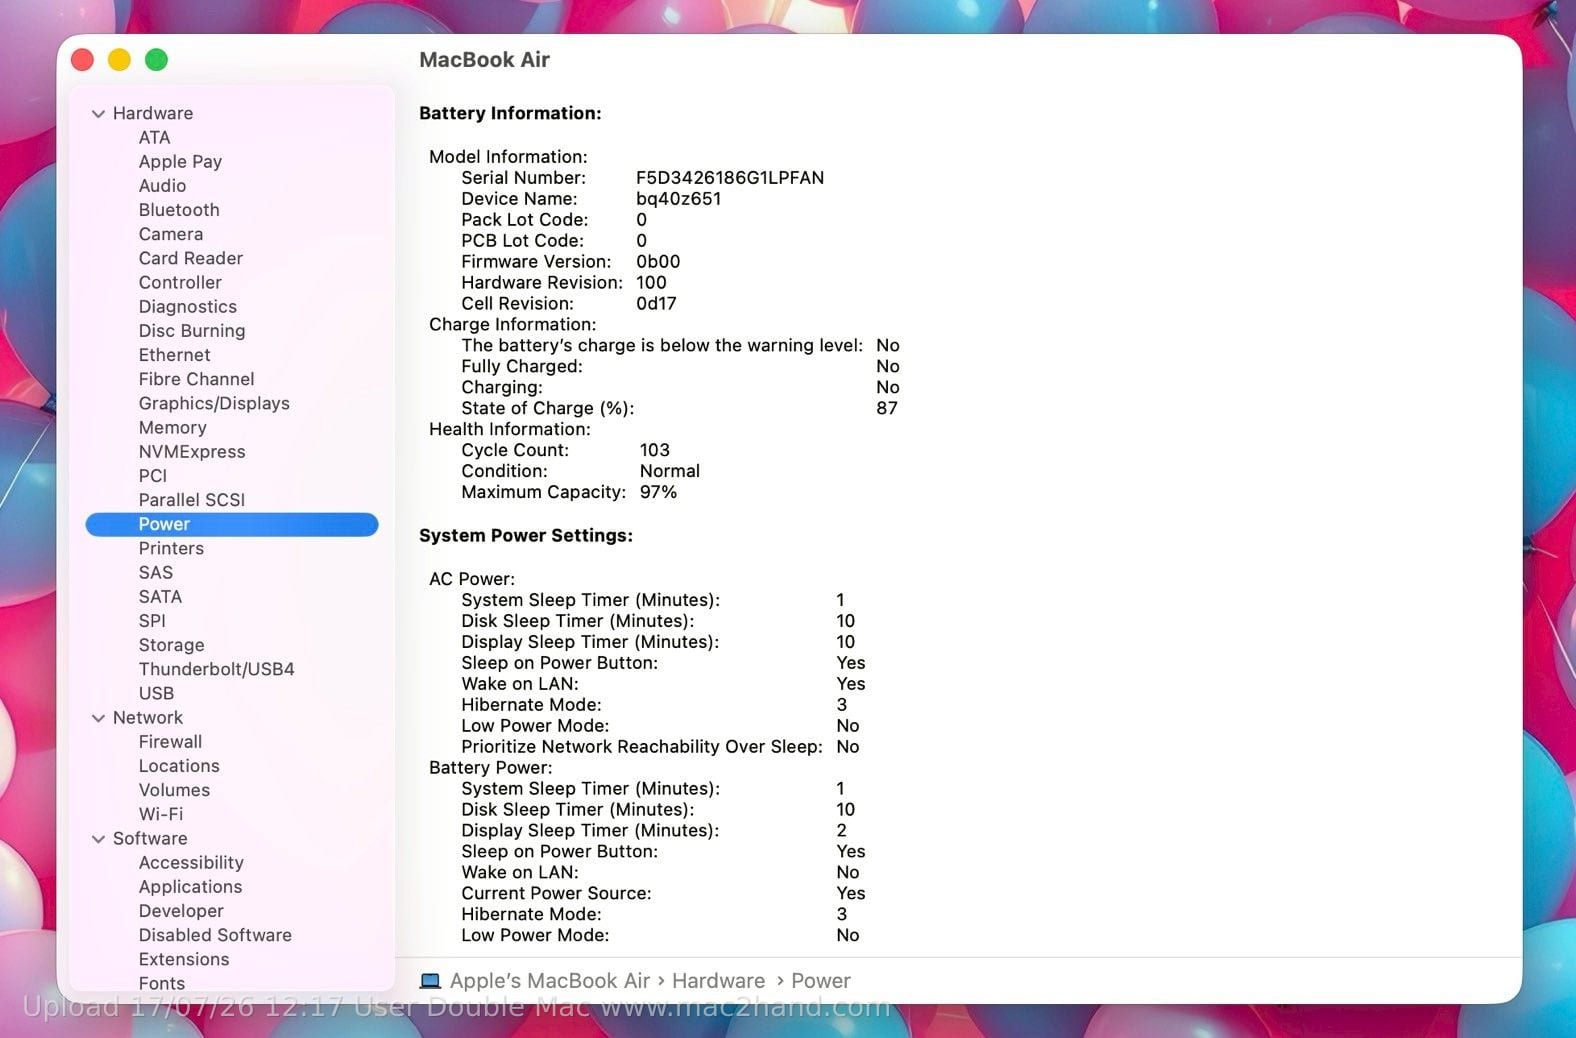
Task: Select Parallel SCSI entry
Action: 192,500
